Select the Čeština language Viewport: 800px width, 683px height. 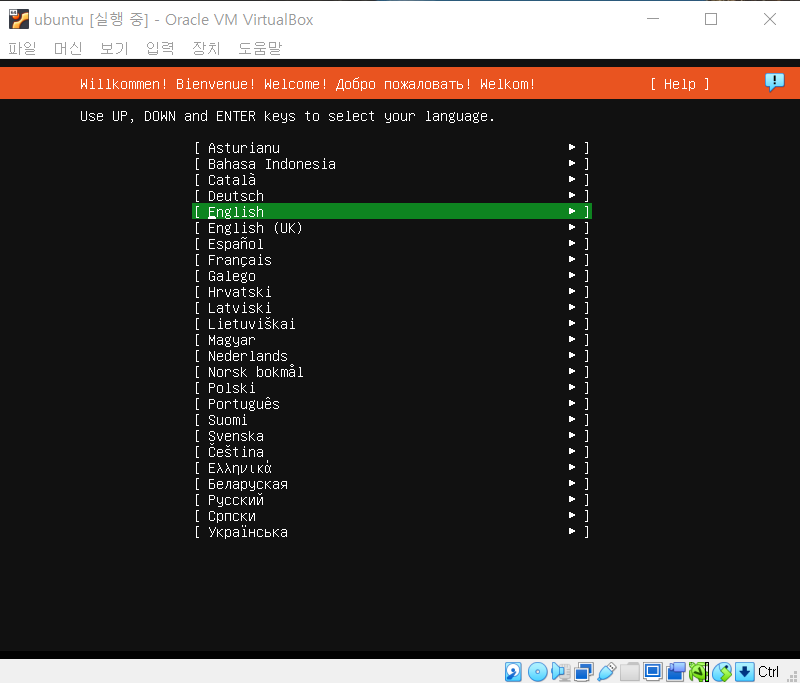click(x=392, y=452)
